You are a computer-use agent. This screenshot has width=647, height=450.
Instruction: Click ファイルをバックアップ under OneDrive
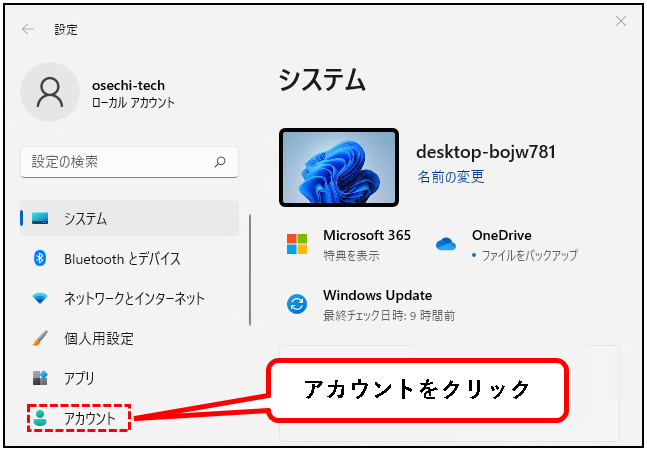pyautogui.click(x=529, y=255)
